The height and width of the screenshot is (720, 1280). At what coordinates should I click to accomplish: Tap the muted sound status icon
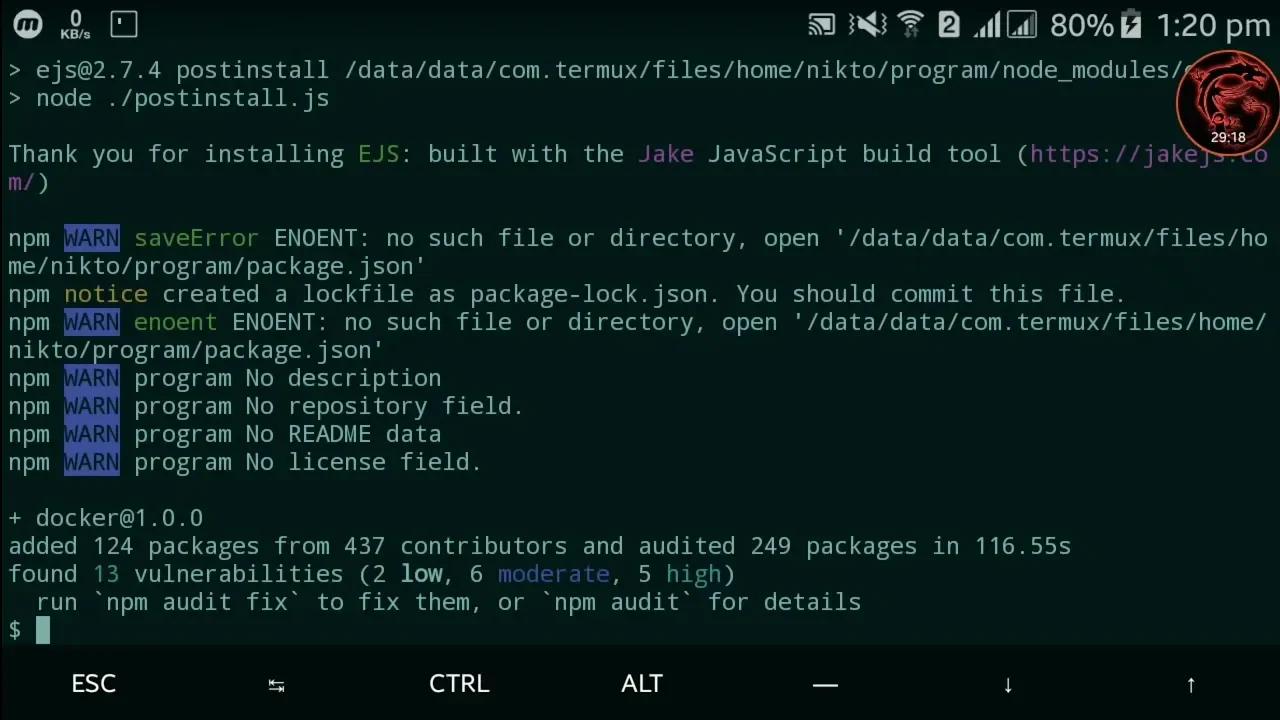tap(865, 25)
